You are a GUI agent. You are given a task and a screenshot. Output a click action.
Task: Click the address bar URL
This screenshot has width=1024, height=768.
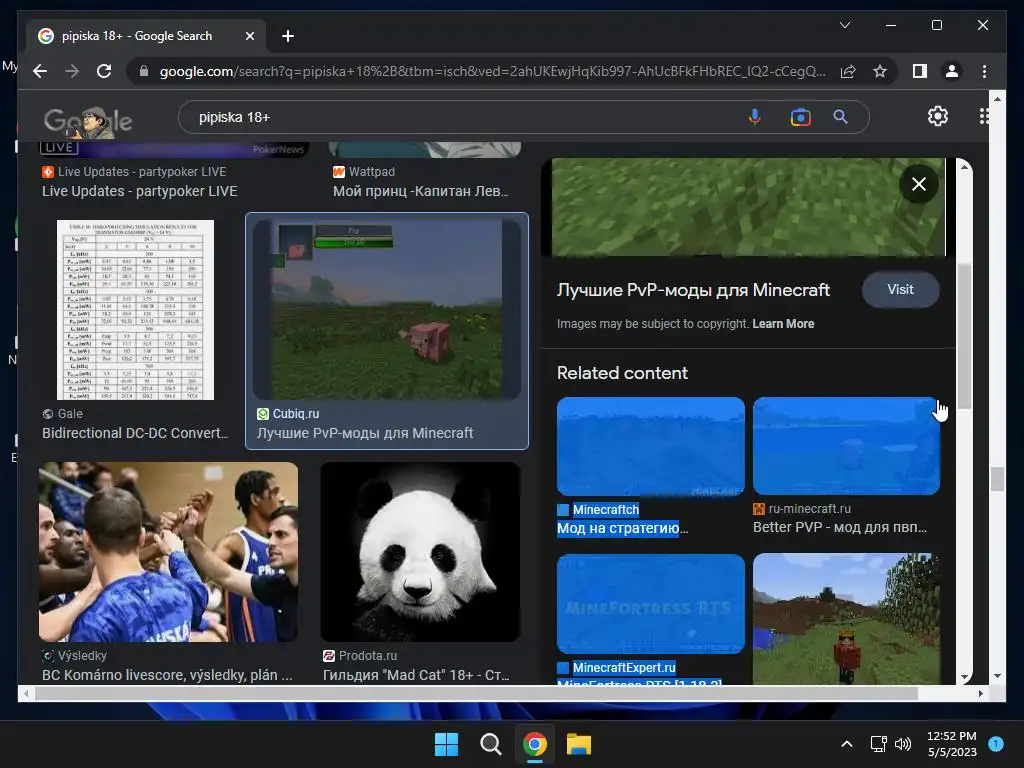pyautogui.click(x=492, y=71)
